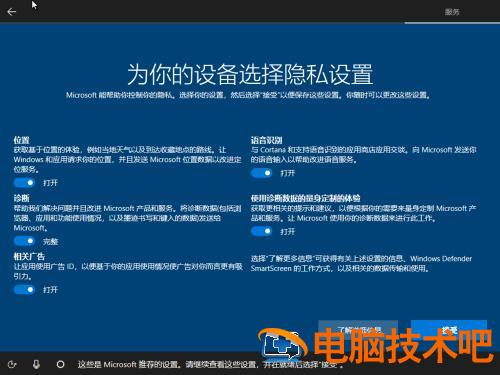Toggle the 位置 location switch
Screen dimensions: 500x375
(24, 183)
